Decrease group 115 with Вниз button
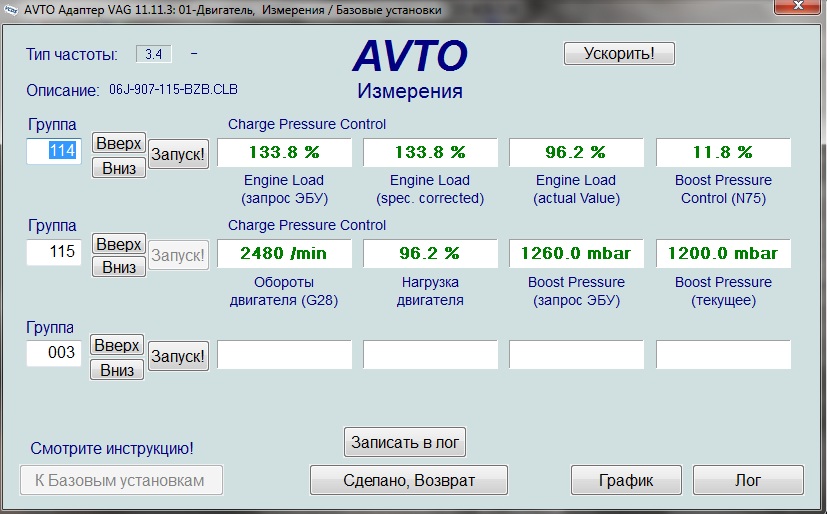 118,267
